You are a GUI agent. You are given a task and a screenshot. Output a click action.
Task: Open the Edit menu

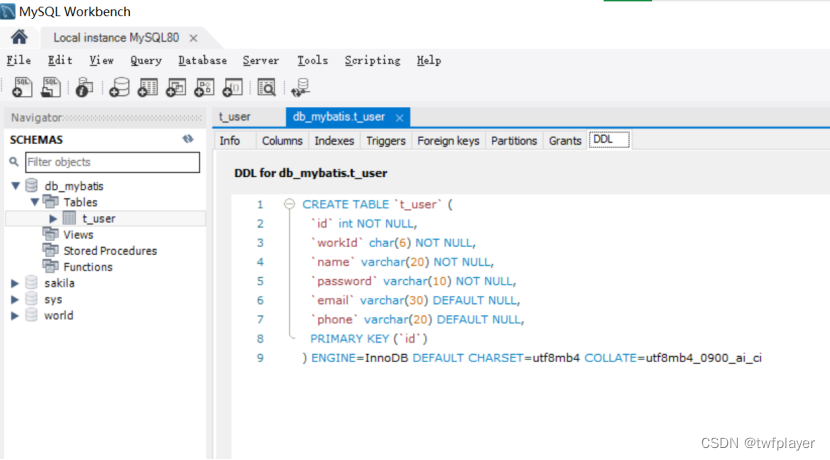(60, 60)
